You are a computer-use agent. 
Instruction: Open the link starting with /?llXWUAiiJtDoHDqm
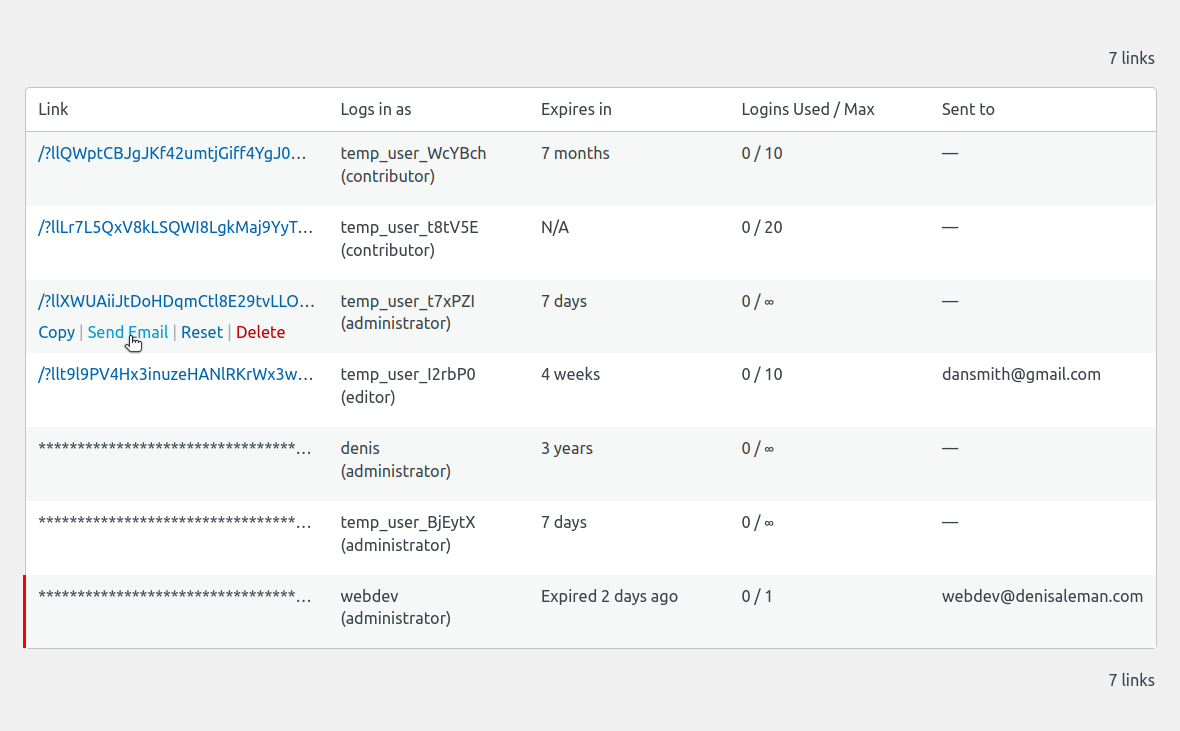[x=176, y=301]
